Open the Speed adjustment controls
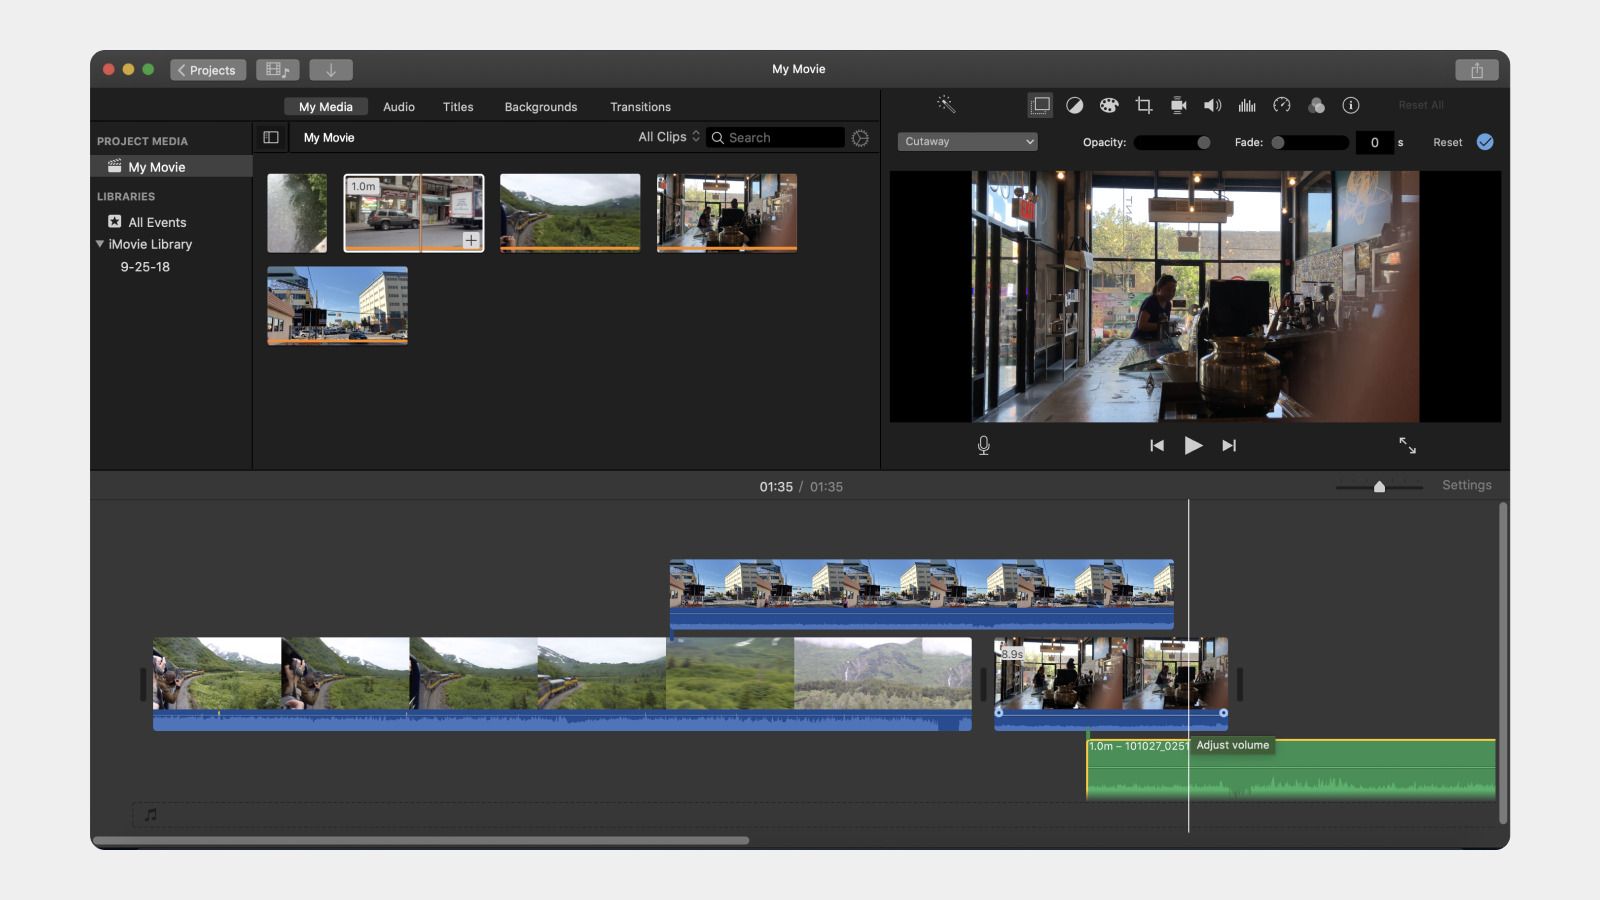1600x900 pixels. (x=1282, y=104)
